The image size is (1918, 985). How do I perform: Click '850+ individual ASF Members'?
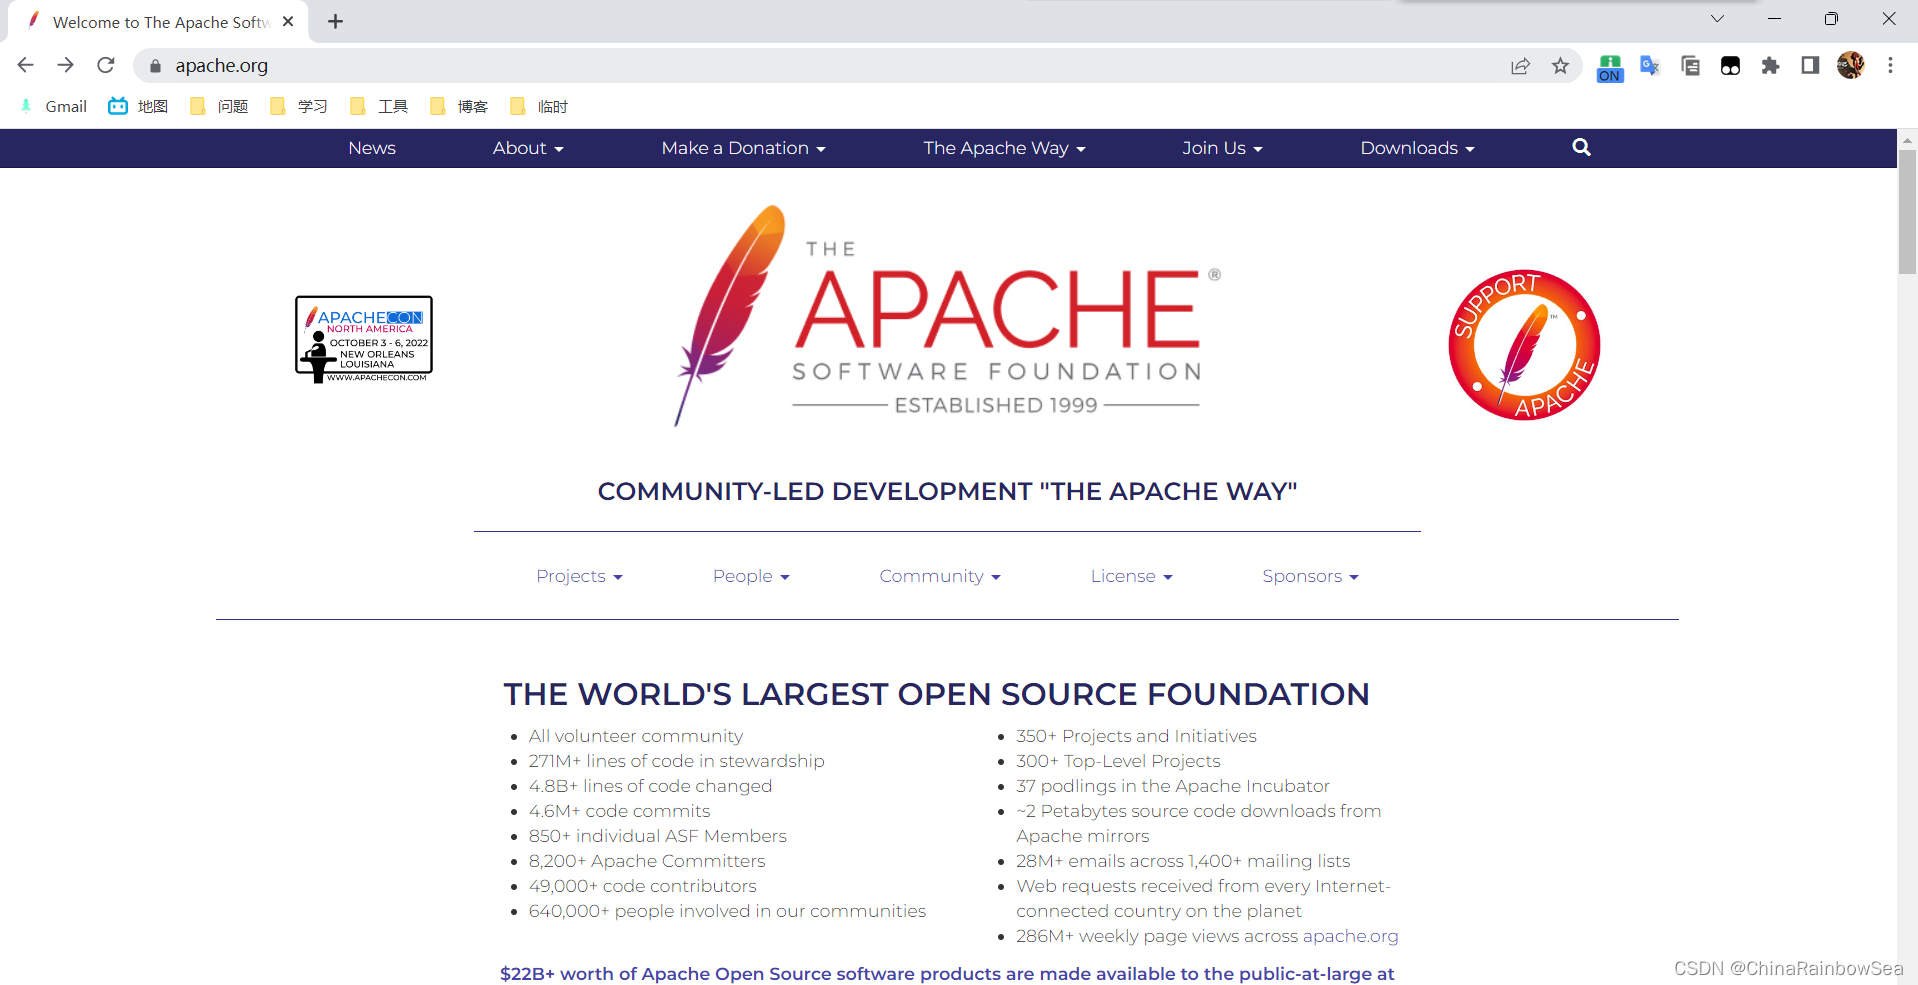click(657, 836)
